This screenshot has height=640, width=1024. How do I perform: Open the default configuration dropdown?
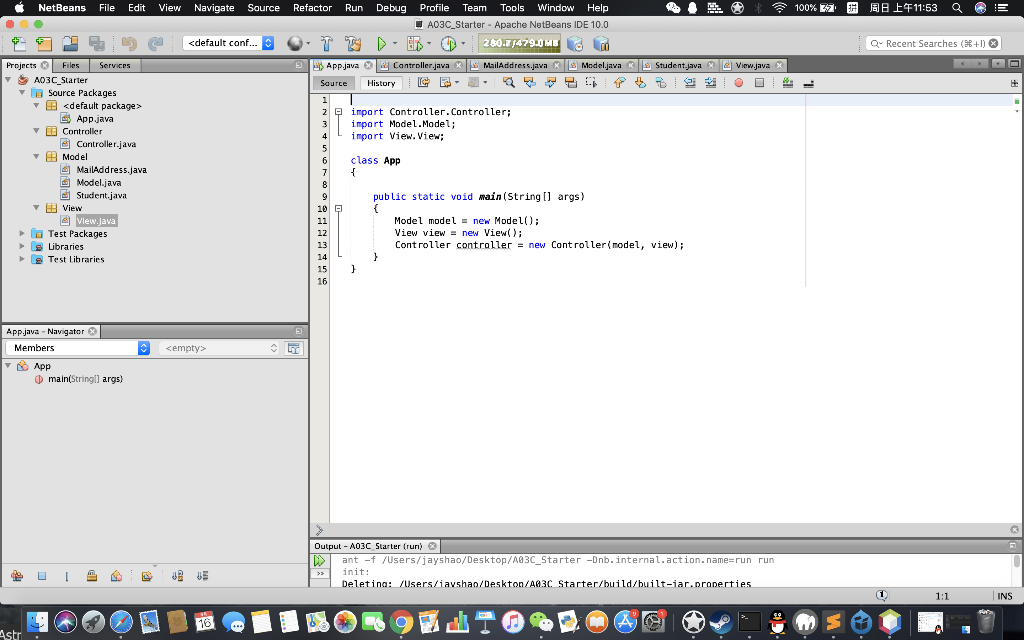tap(229, 44)
